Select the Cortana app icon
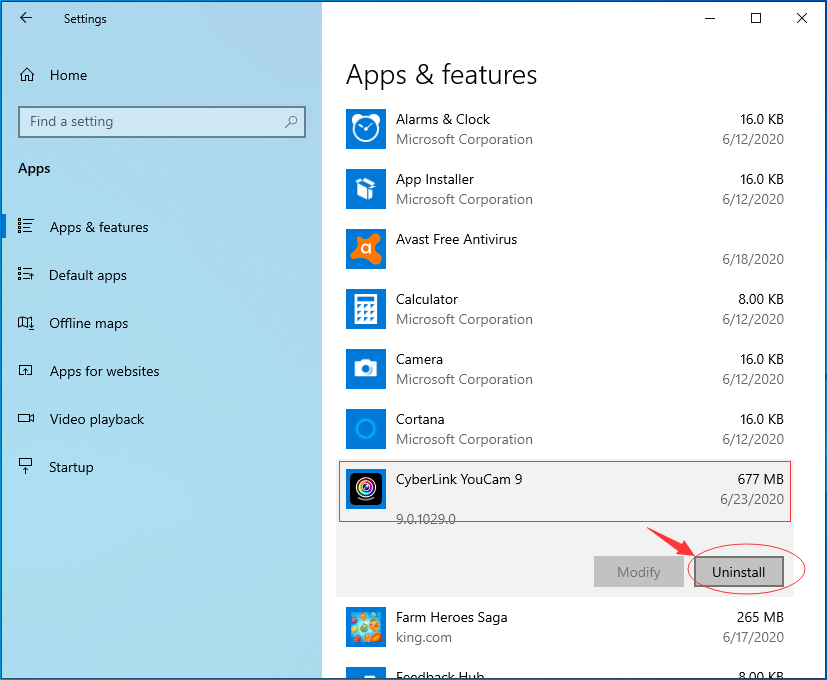The image size is (827, 680). 366,429
